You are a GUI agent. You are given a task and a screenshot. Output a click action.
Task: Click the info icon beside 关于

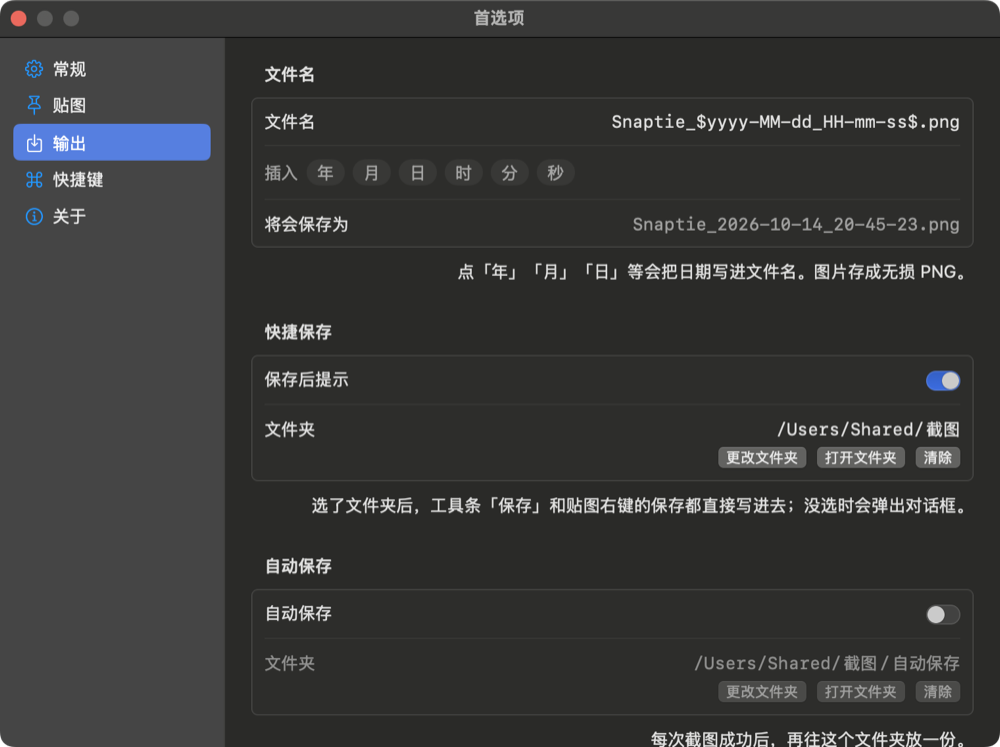pyautogui.click(x=34, y=217)
